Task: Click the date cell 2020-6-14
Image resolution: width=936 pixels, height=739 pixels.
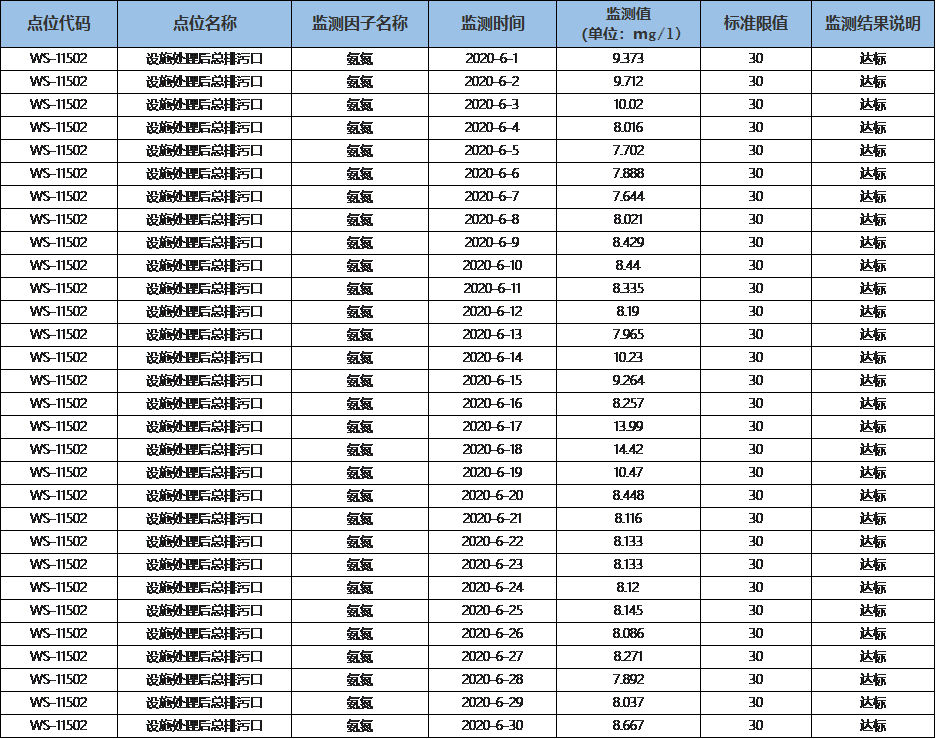Action: [x=492, y=358]
